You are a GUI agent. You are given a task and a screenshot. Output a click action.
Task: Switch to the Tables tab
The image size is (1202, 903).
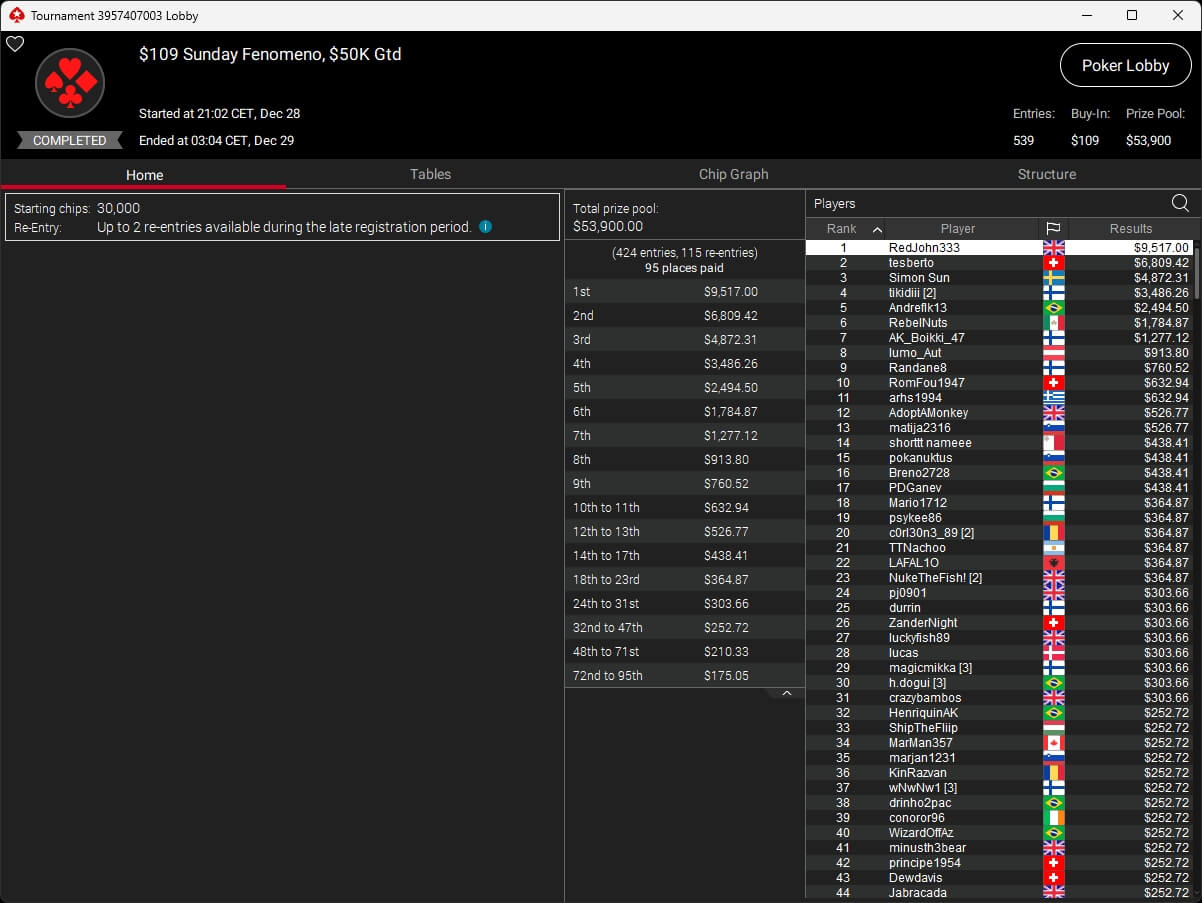430,174
